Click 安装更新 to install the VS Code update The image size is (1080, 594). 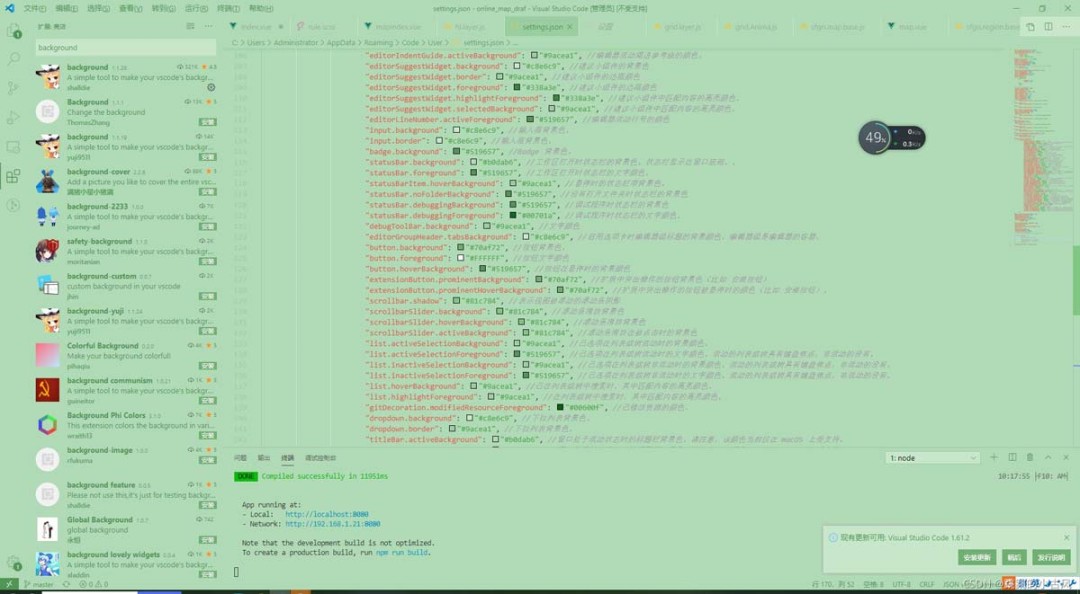(x=977, y=557)
